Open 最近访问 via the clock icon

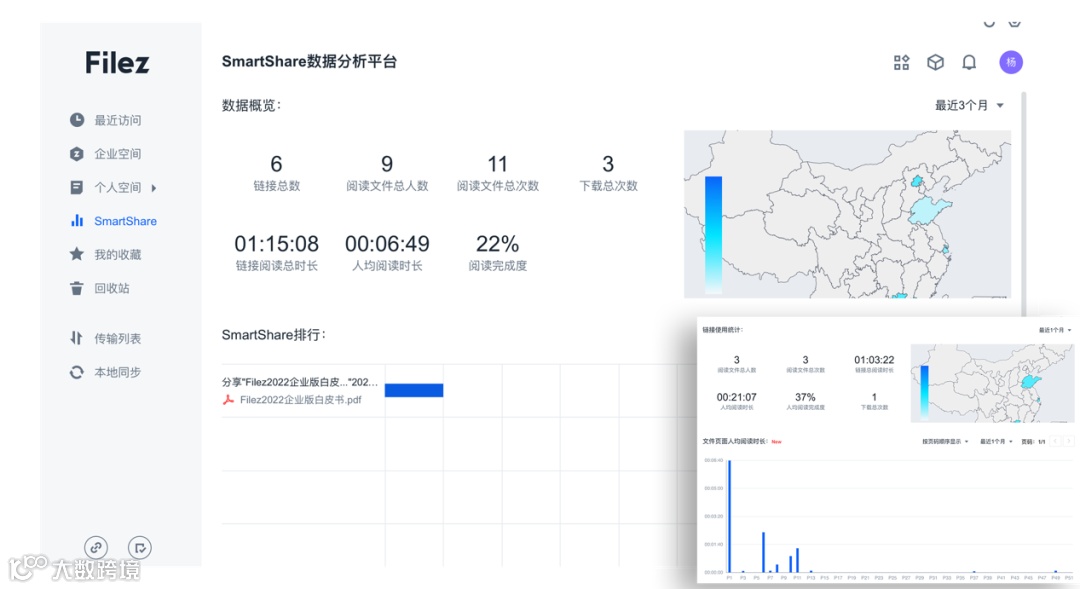point(76,120)
